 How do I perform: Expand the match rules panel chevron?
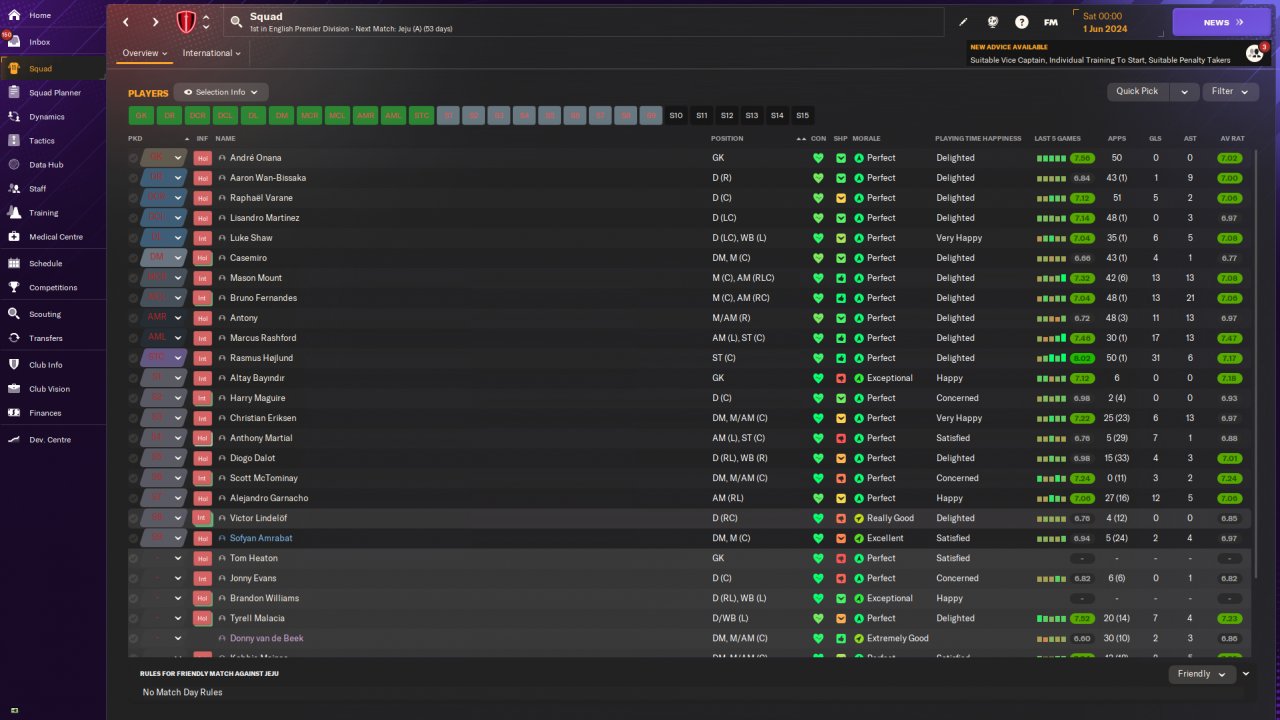point(1246,674)
